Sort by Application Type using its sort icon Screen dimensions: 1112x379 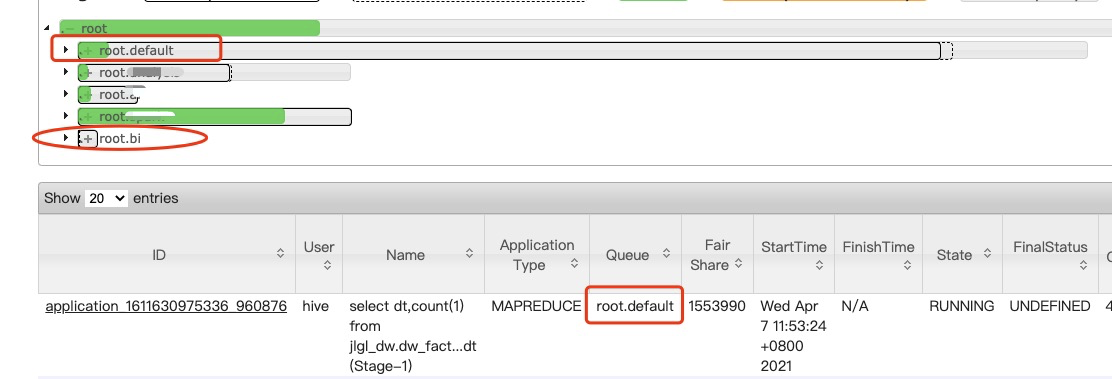point(574,264)
